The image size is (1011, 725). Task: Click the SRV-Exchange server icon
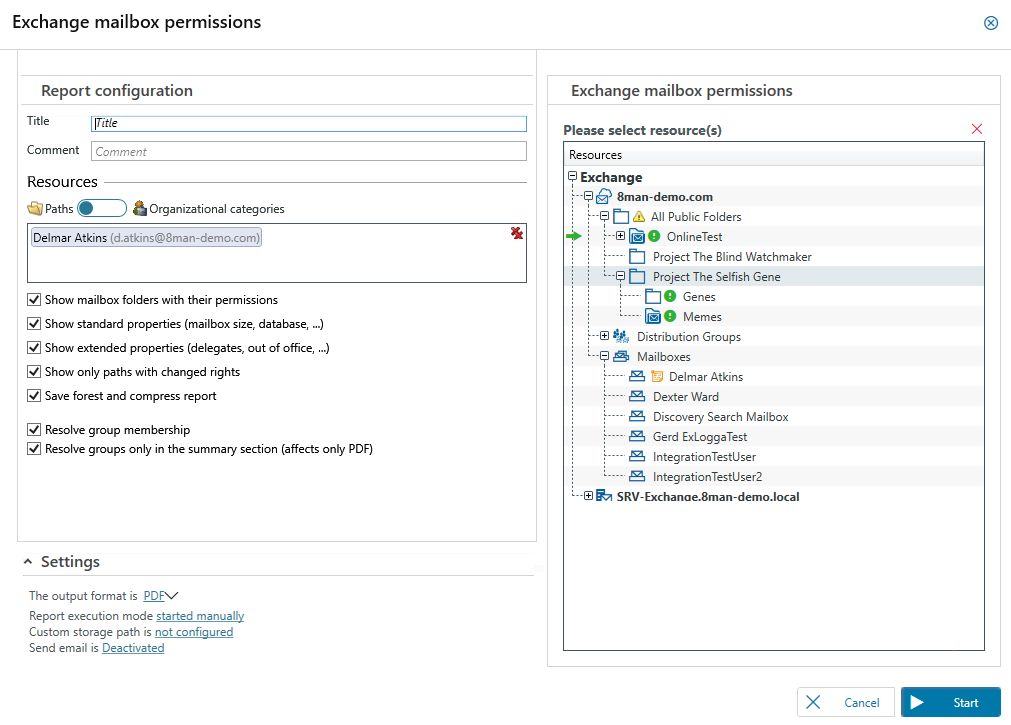[604, 497]
